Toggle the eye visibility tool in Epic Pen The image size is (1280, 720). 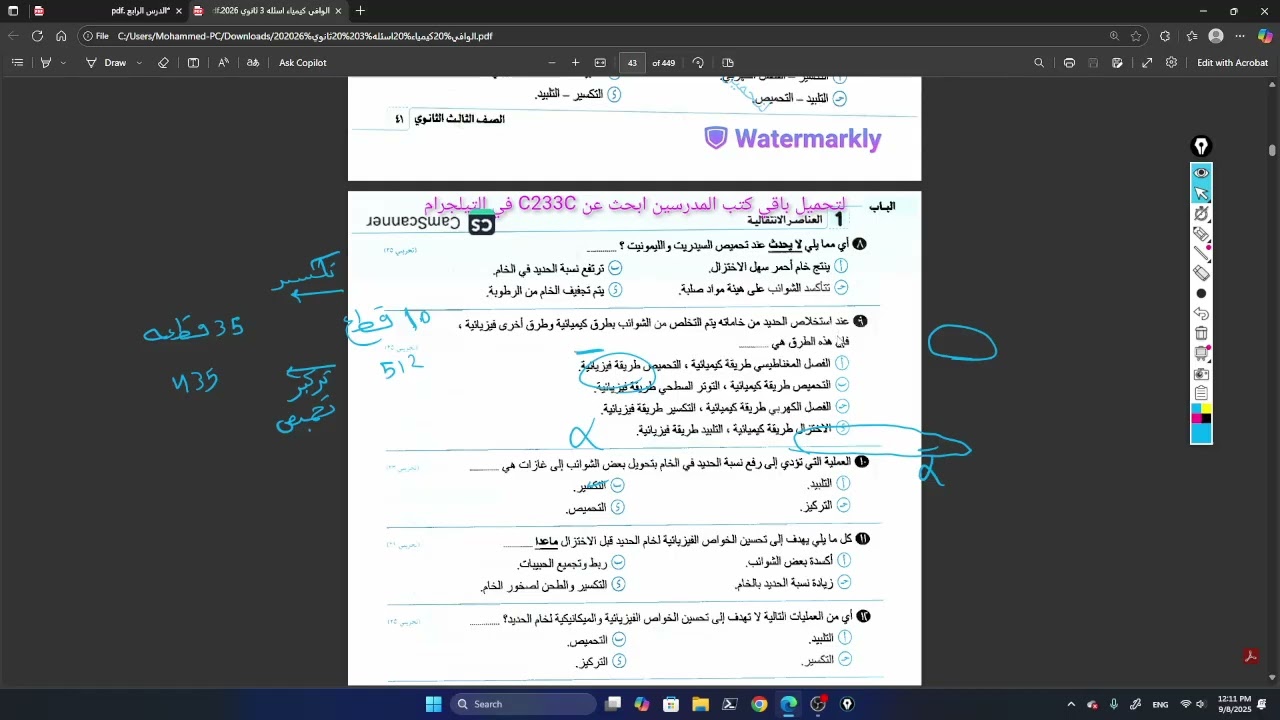click(x=1201, y=173)
